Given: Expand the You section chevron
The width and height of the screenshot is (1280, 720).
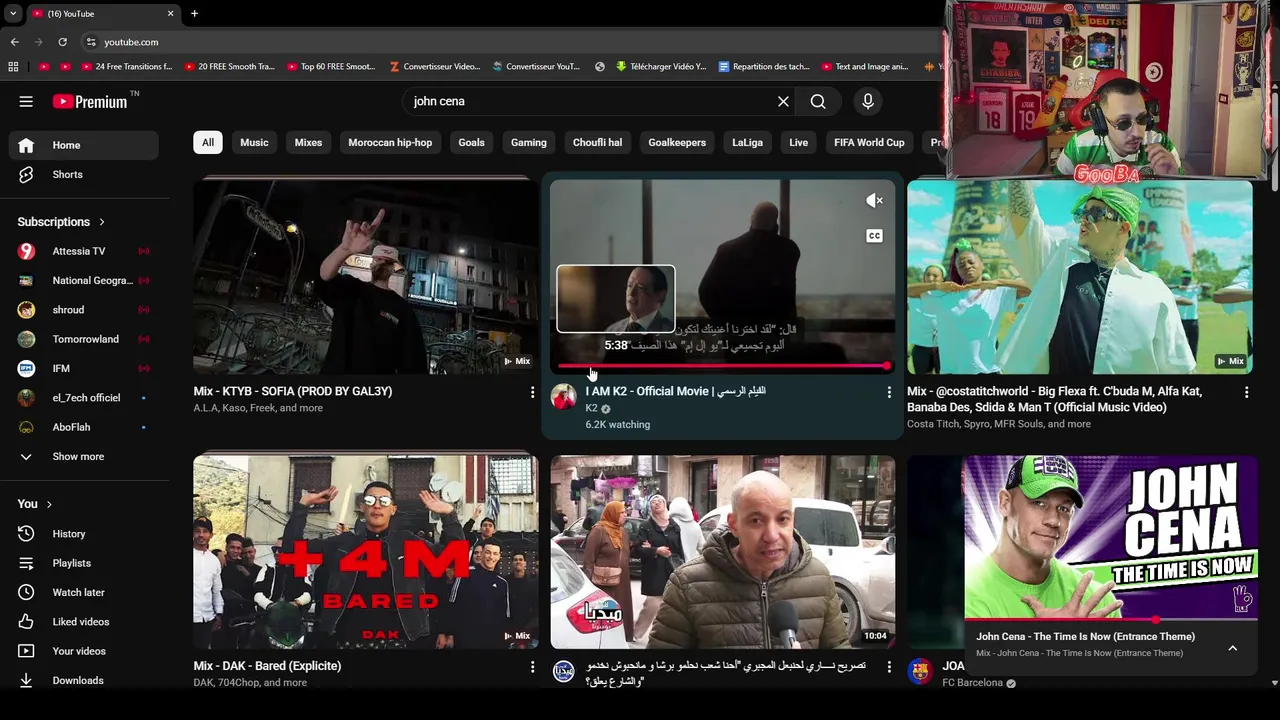Looking at the screenshot, I should [x=49, y=504].
